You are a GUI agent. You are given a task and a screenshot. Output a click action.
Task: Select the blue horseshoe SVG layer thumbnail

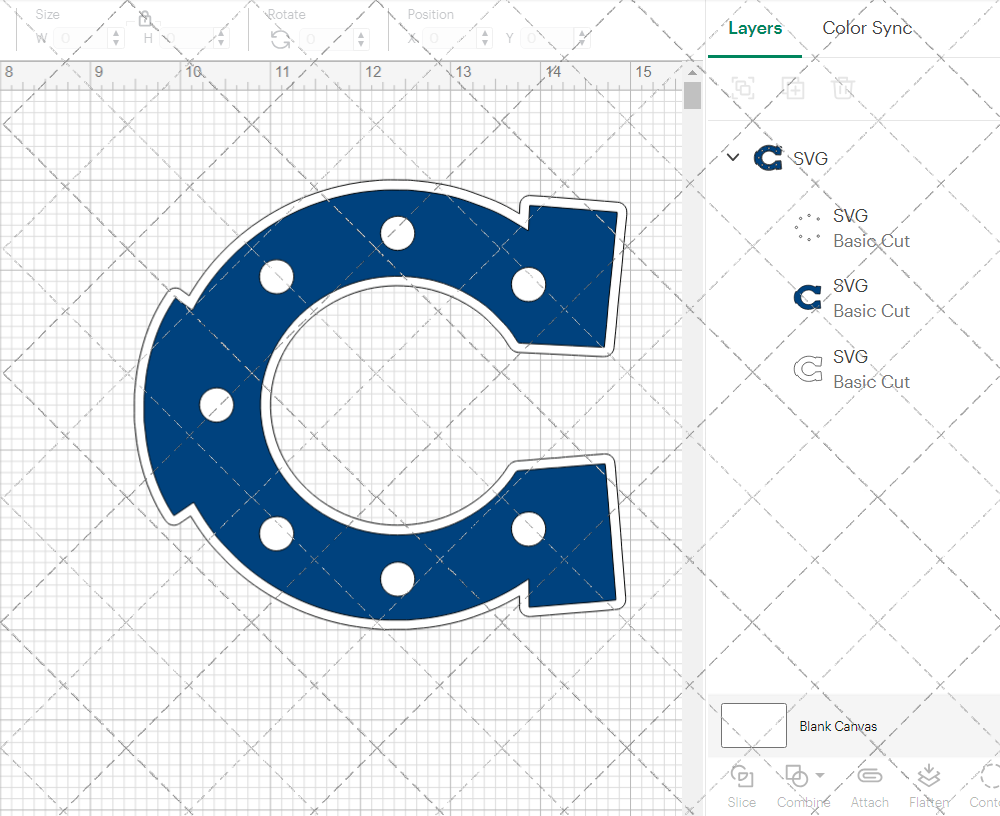[x=807, y=298]
